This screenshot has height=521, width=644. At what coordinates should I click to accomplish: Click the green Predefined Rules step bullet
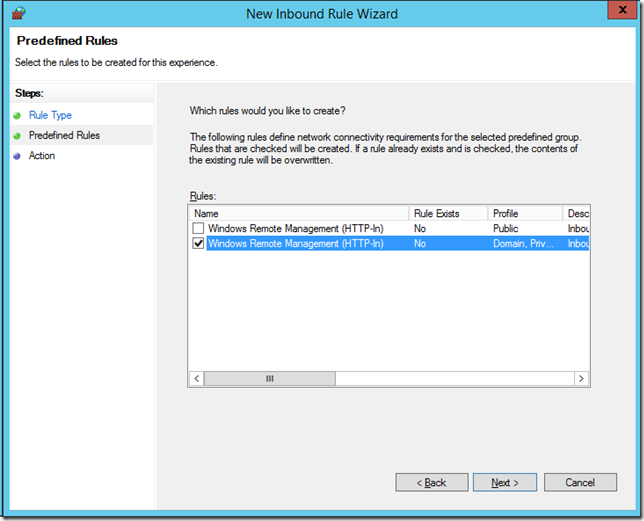[17, 136]
